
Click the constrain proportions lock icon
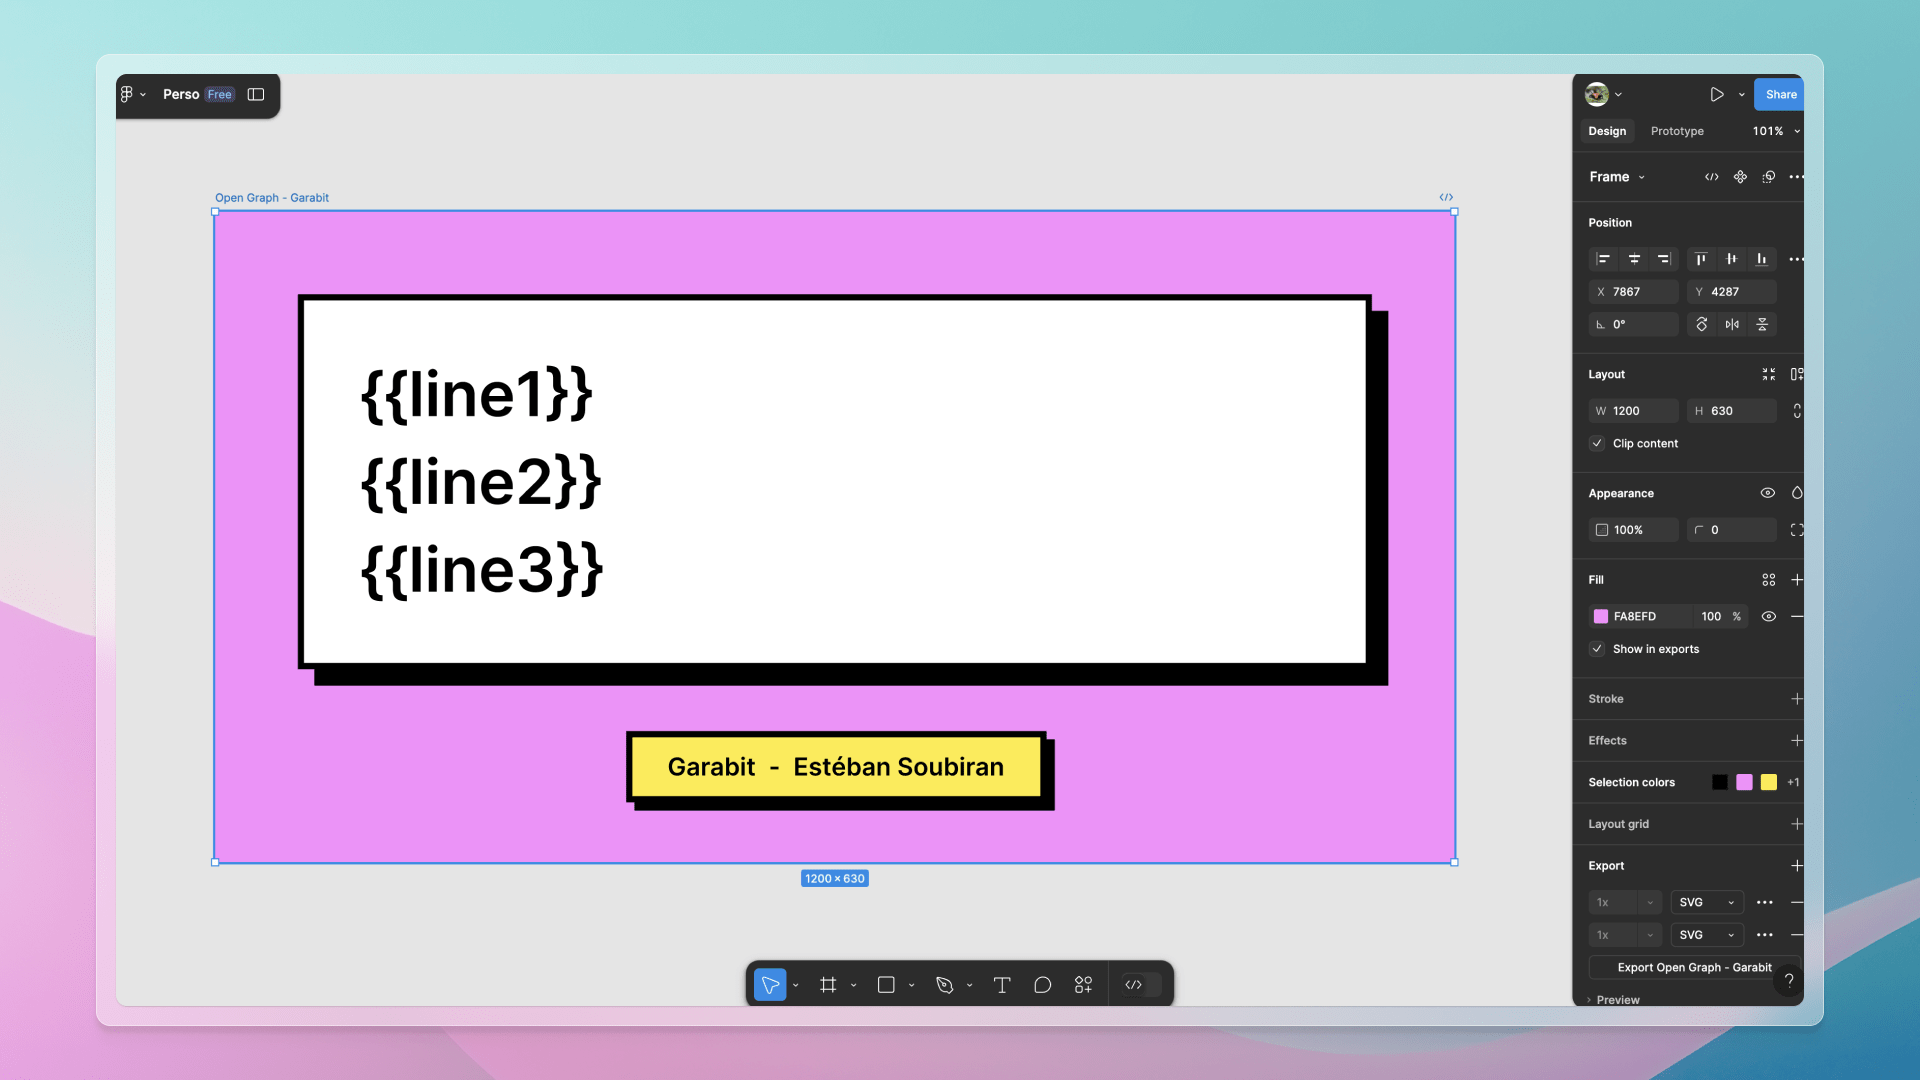[x=1797, y=411]
